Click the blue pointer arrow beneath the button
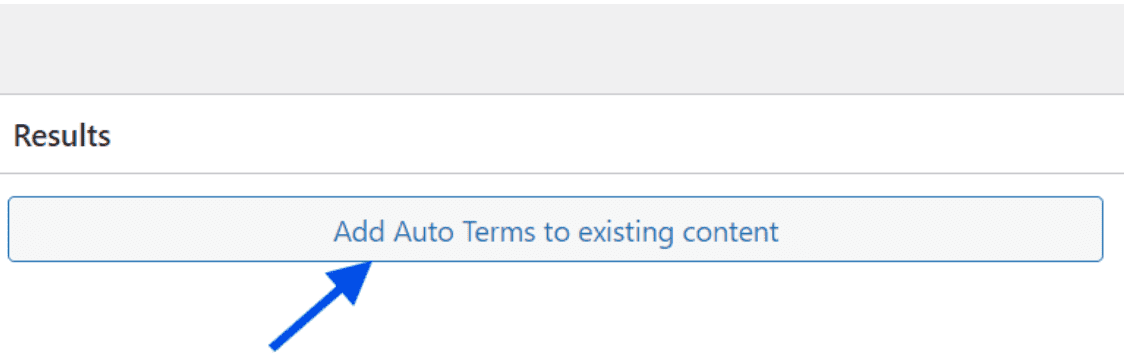Screen dimensions: 1128x360 pos(320,306)
